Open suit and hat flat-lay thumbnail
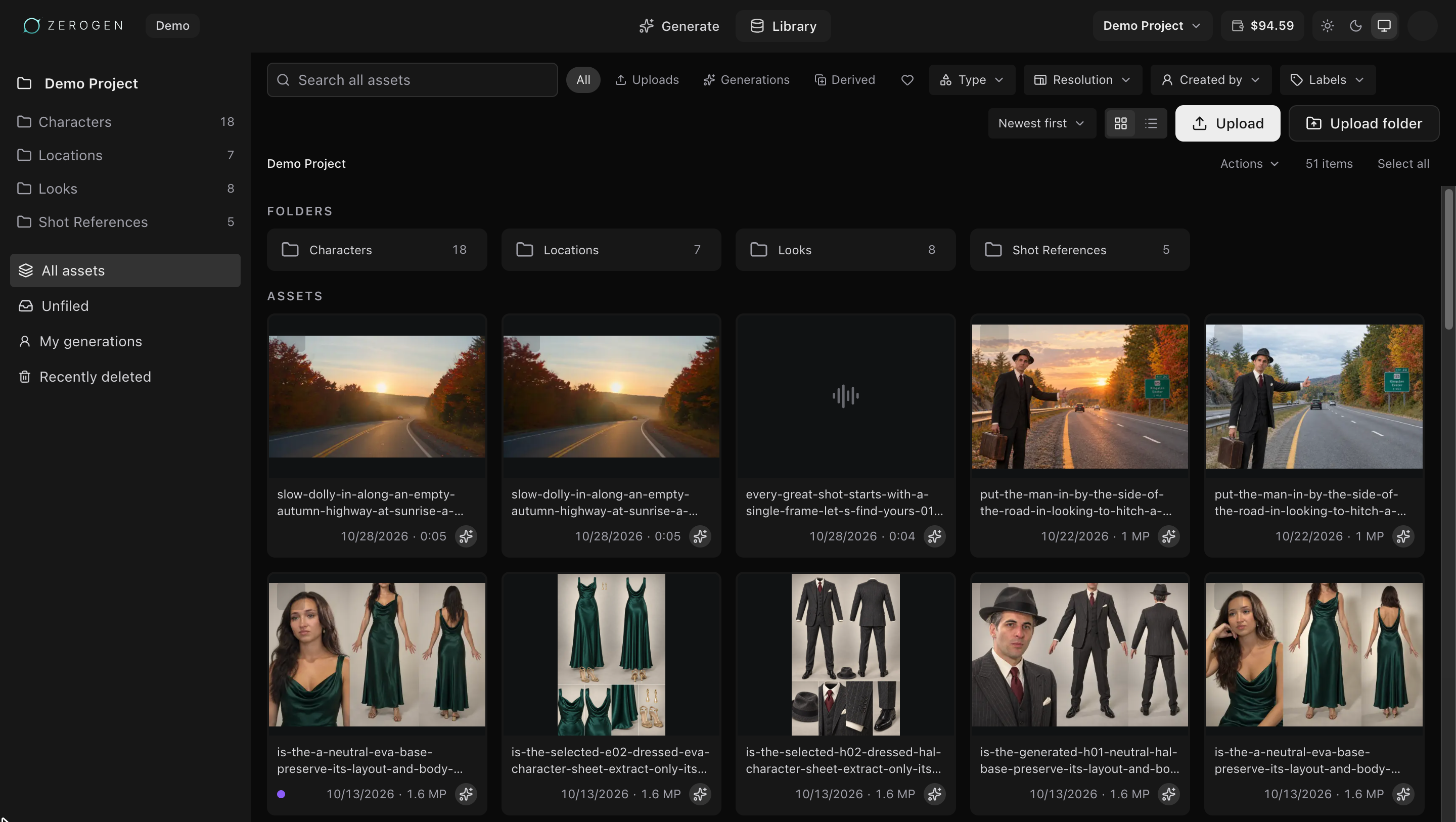Viewport: 1456px width, 822px height. pos(845,654)
